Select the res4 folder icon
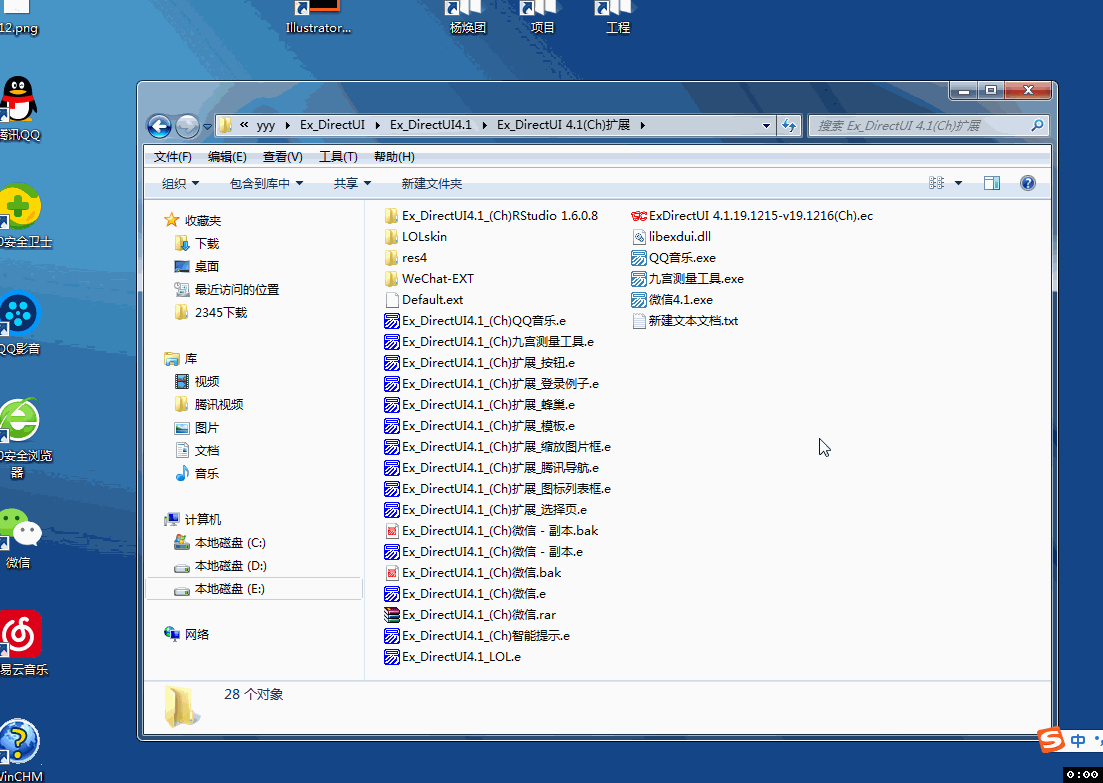Screen dimensions: 1103x783 (x=392, y=257)
